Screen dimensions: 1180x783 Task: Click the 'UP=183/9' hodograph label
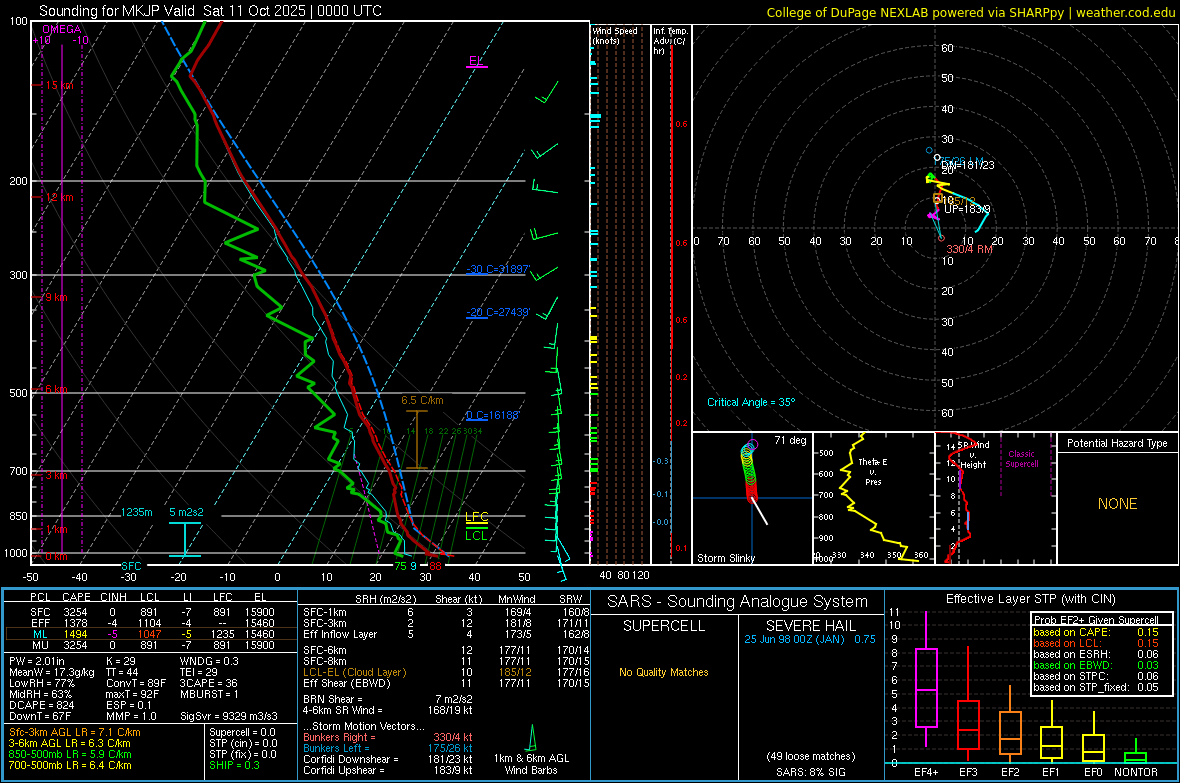967,209
